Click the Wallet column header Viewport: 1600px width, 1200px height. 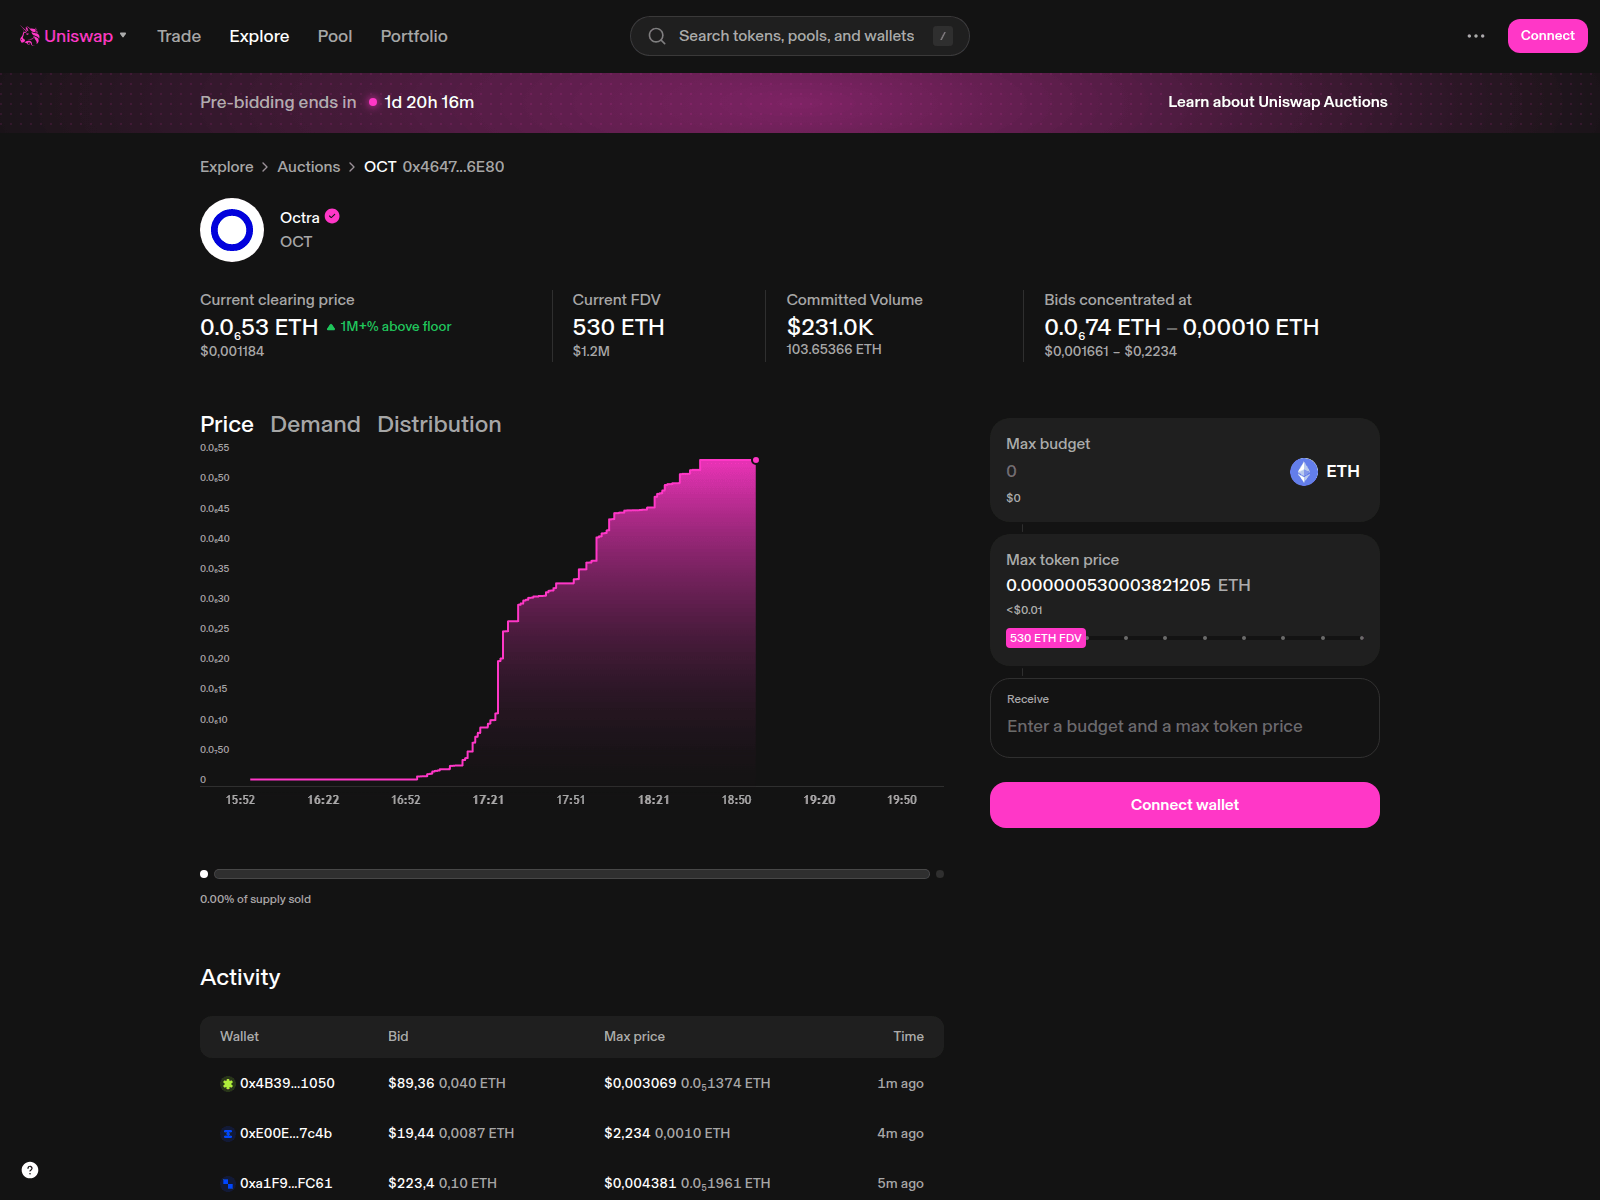[x=239, y=1037]
